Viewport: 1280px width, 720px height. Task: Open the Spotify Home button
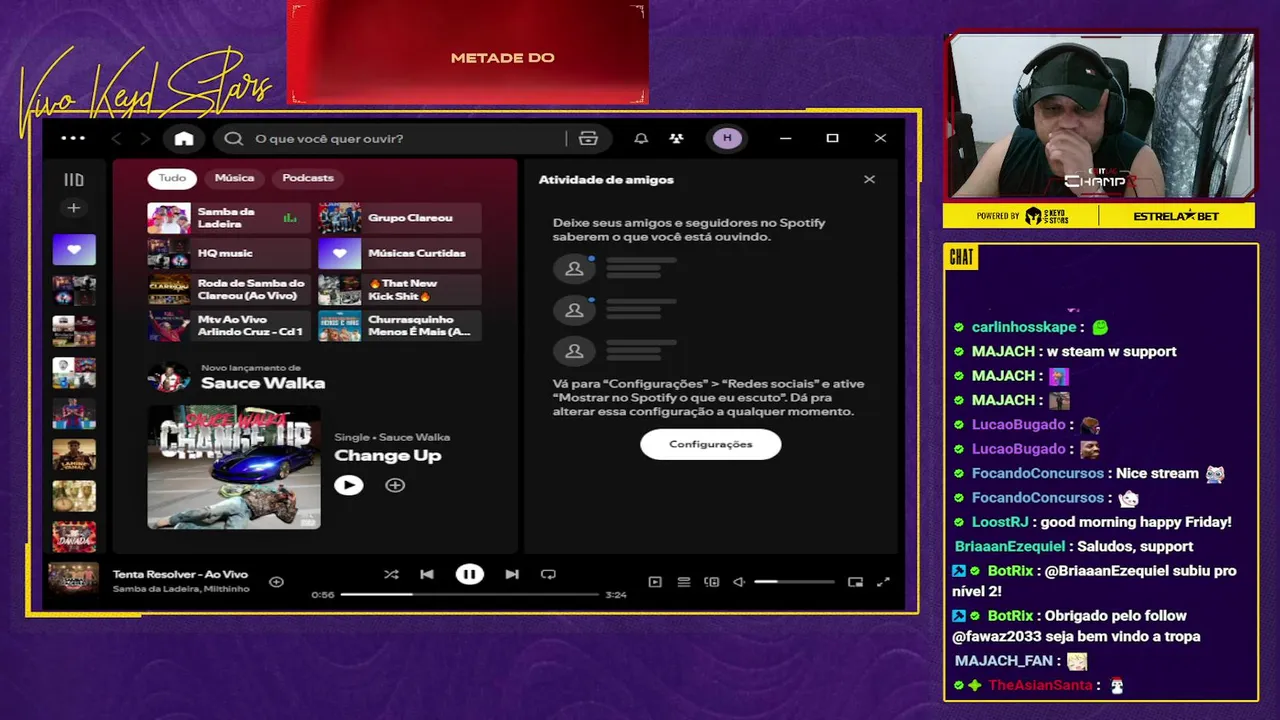pos(184,139)
